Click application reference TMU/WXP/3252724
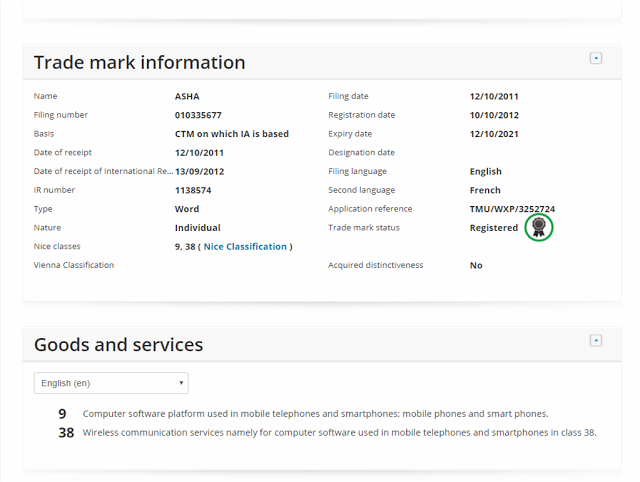 (x=512, y=209)
